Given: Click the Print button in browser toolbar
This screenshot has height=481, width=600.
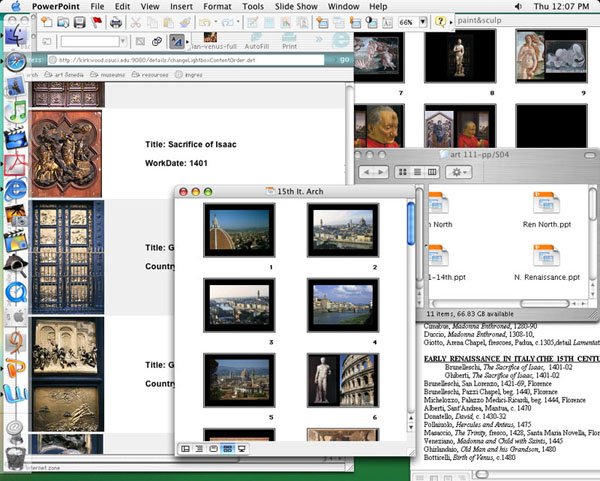Looking at the screenshot, I should 289,41.
